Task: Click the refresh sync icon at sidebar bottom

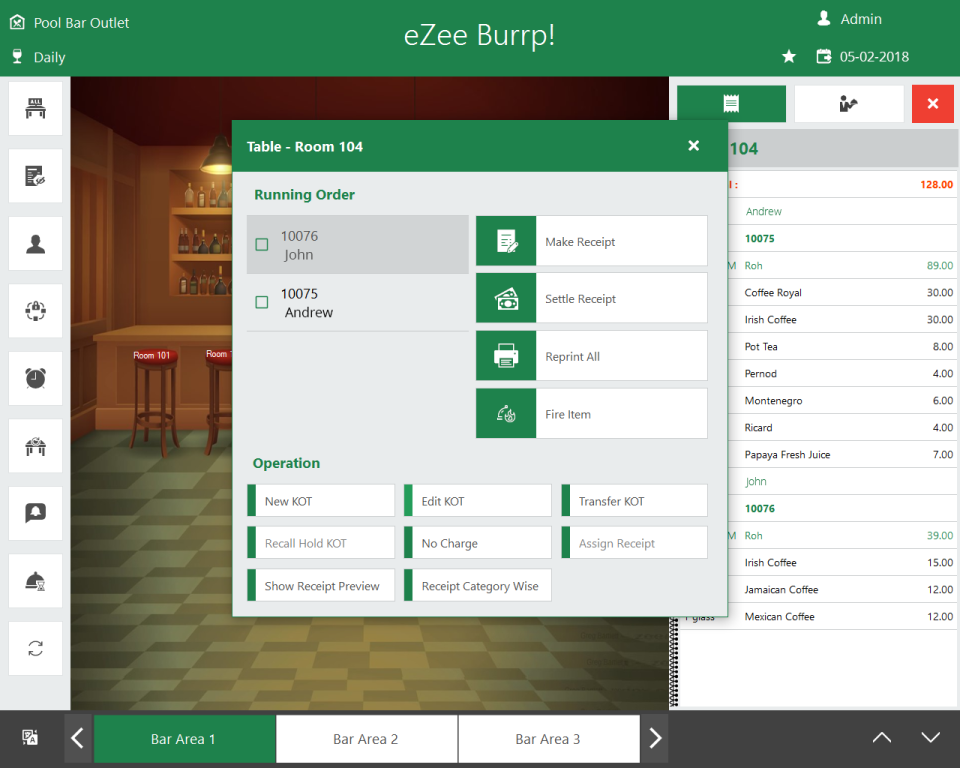Action: click(35, 648)
